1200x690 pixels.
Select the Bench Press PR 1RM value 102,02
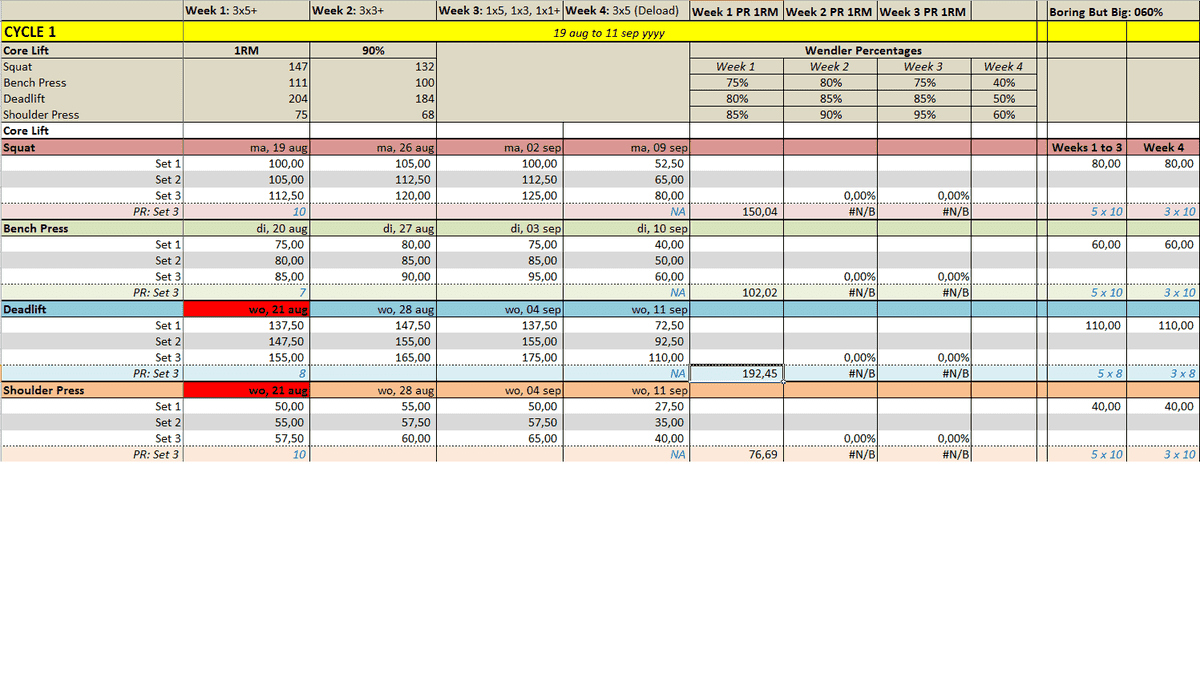point(736,293)
